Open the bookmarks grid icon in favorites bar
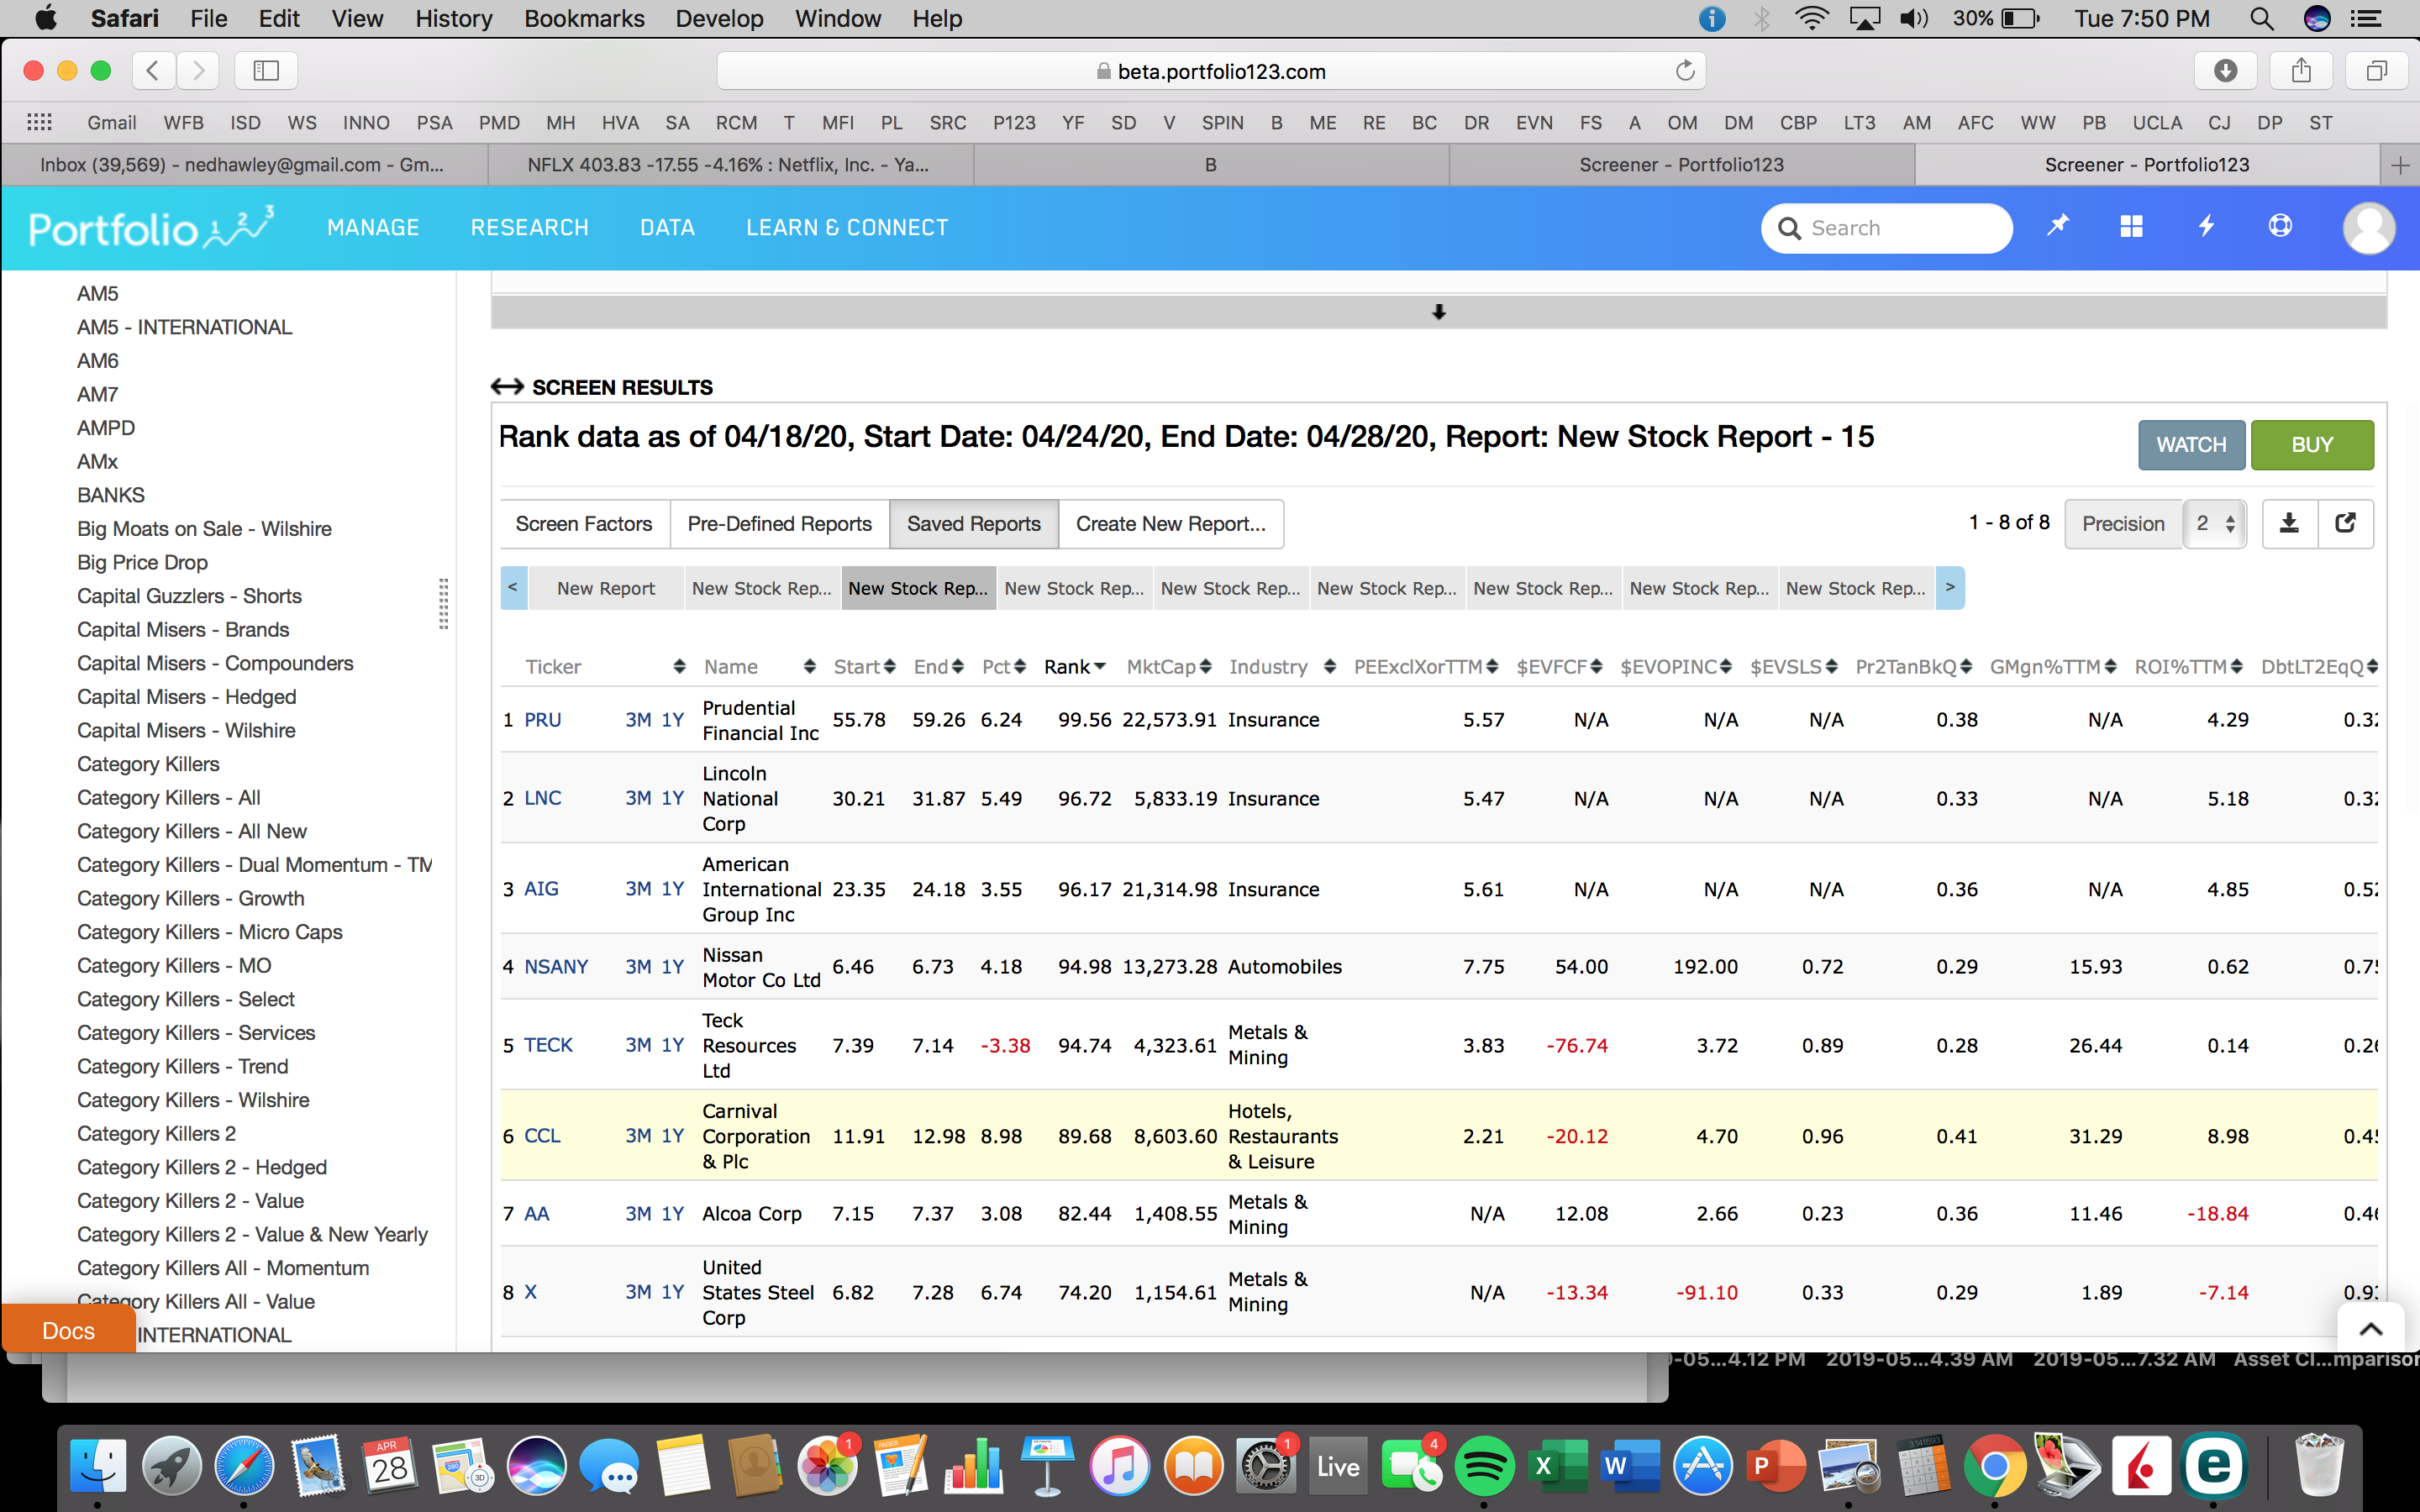2420x1512 pixels. (39, 122)
